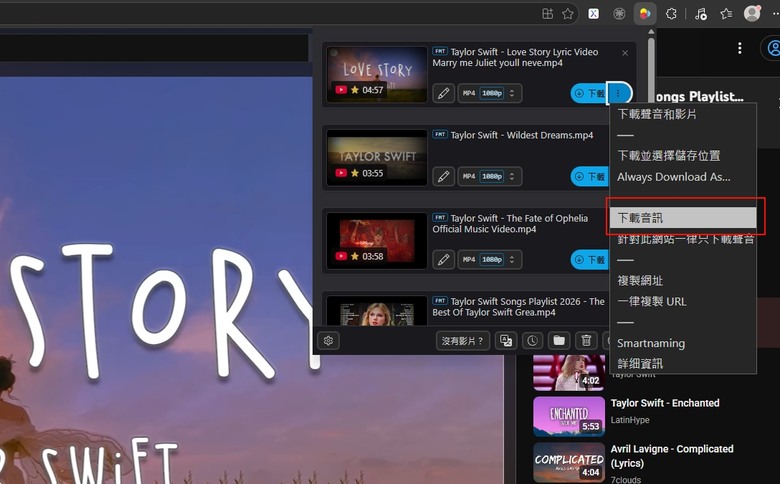Choose Always Download As... option

pos(682,177)
